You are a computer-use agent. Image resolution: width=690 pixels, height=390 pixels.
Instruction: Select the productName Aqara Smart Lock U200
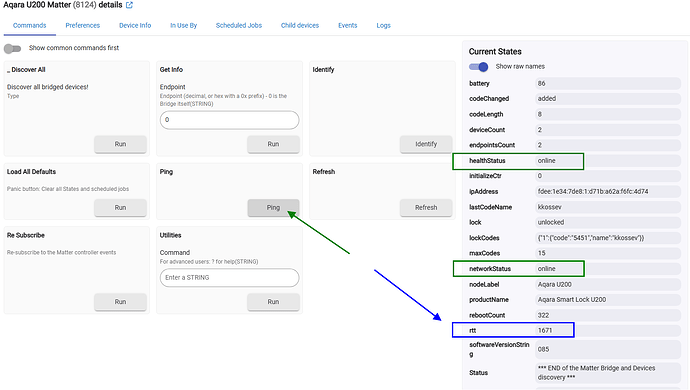point(608,299)
